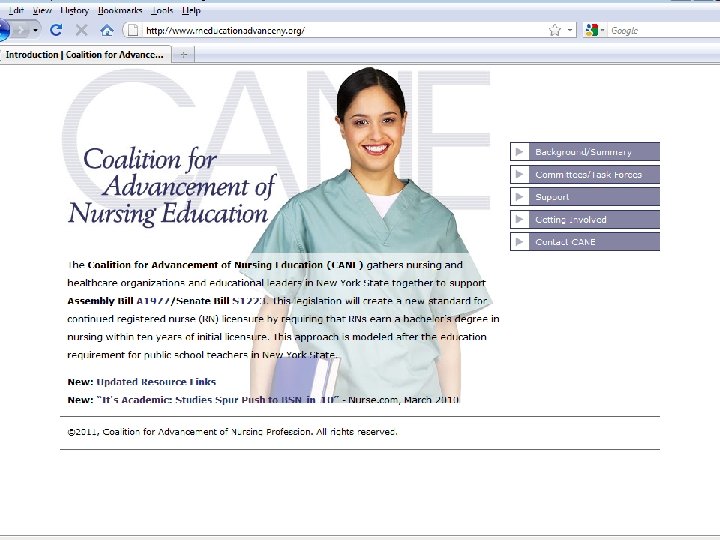Viewport: 720px width, 540px height.
Task: Click arrow icon beside Committees/Task Forces
Action: point(520,174)
